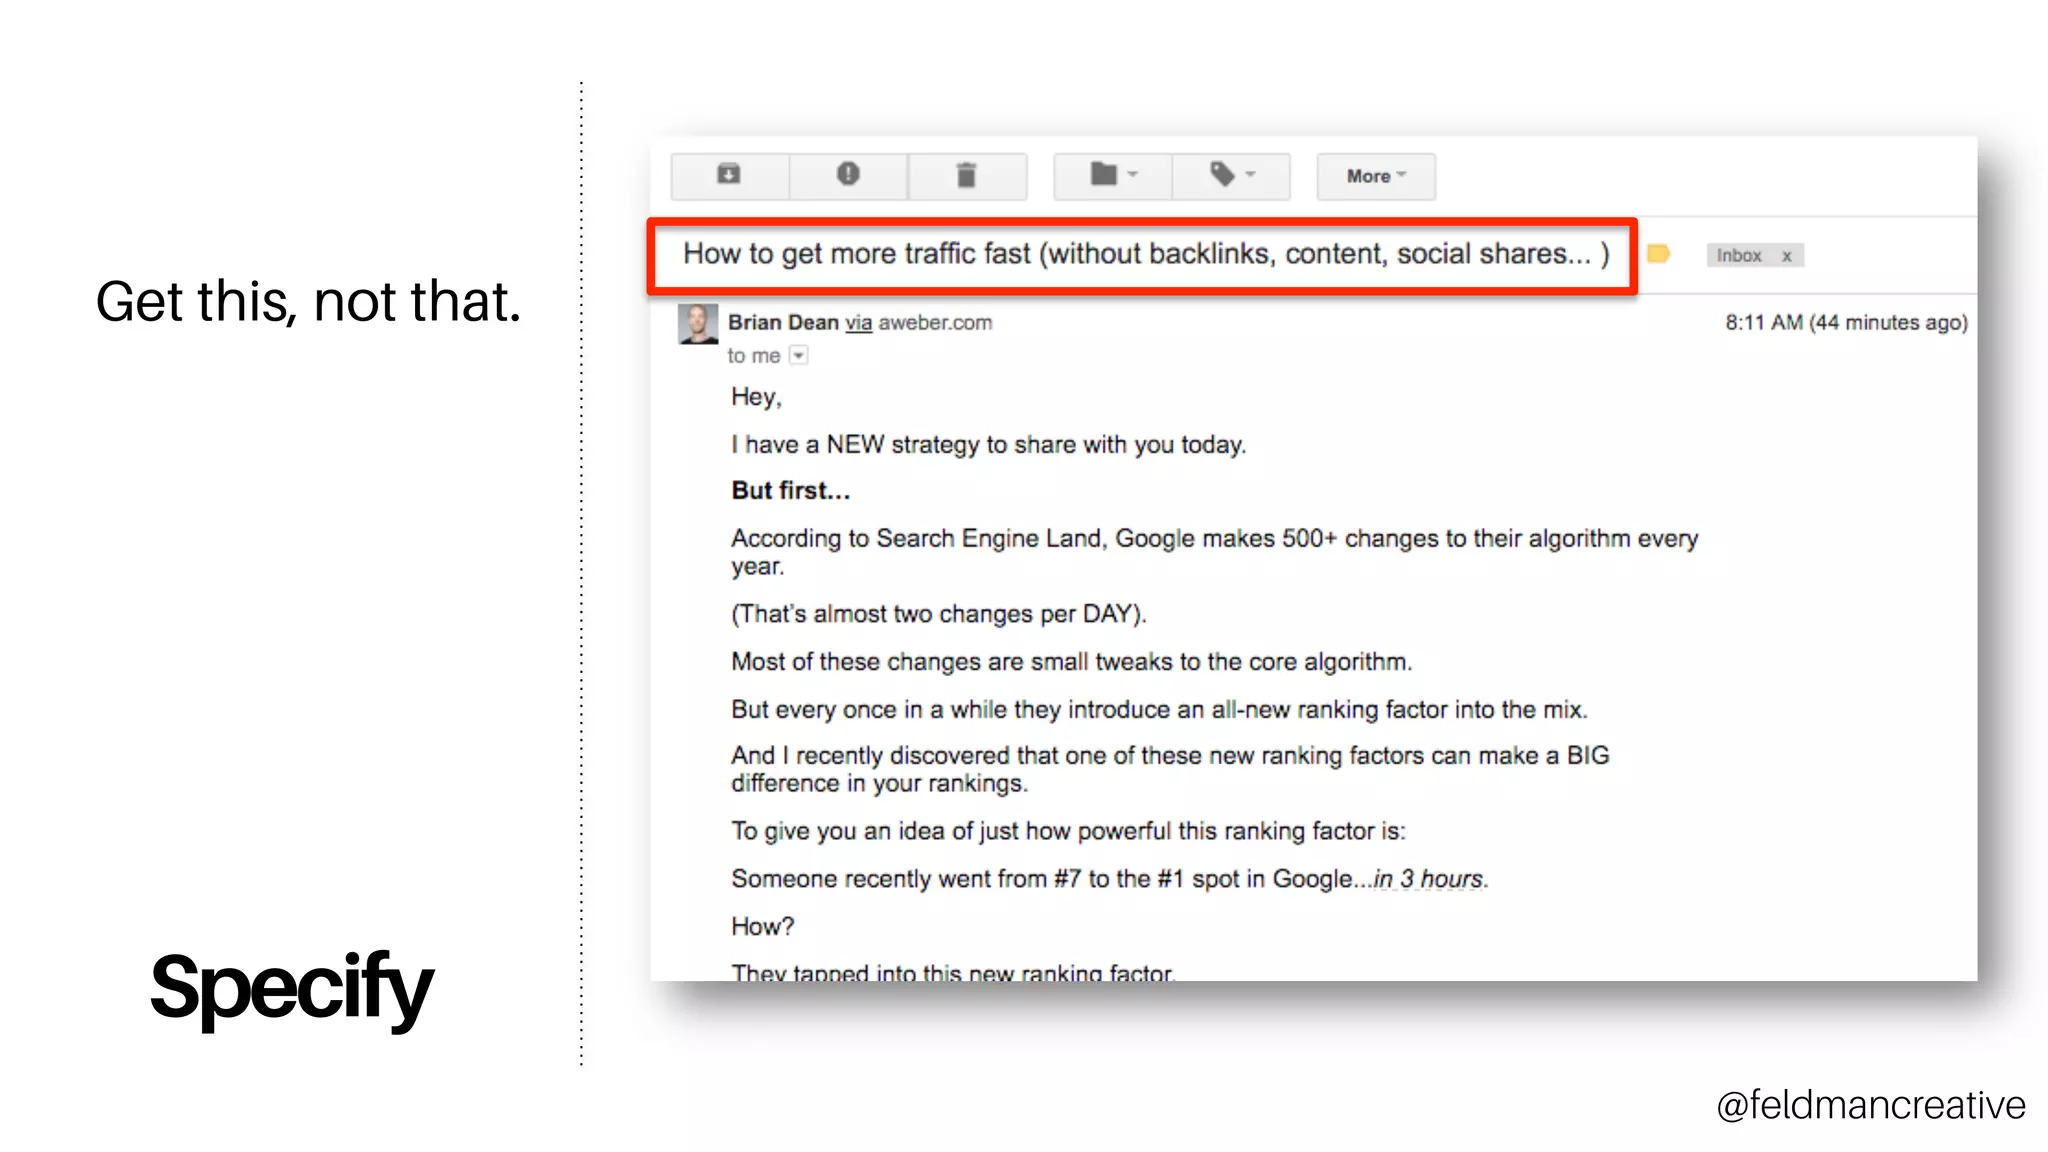Show details arrow next to "to me"
2048x1152 pixels.
click(798, 356)
